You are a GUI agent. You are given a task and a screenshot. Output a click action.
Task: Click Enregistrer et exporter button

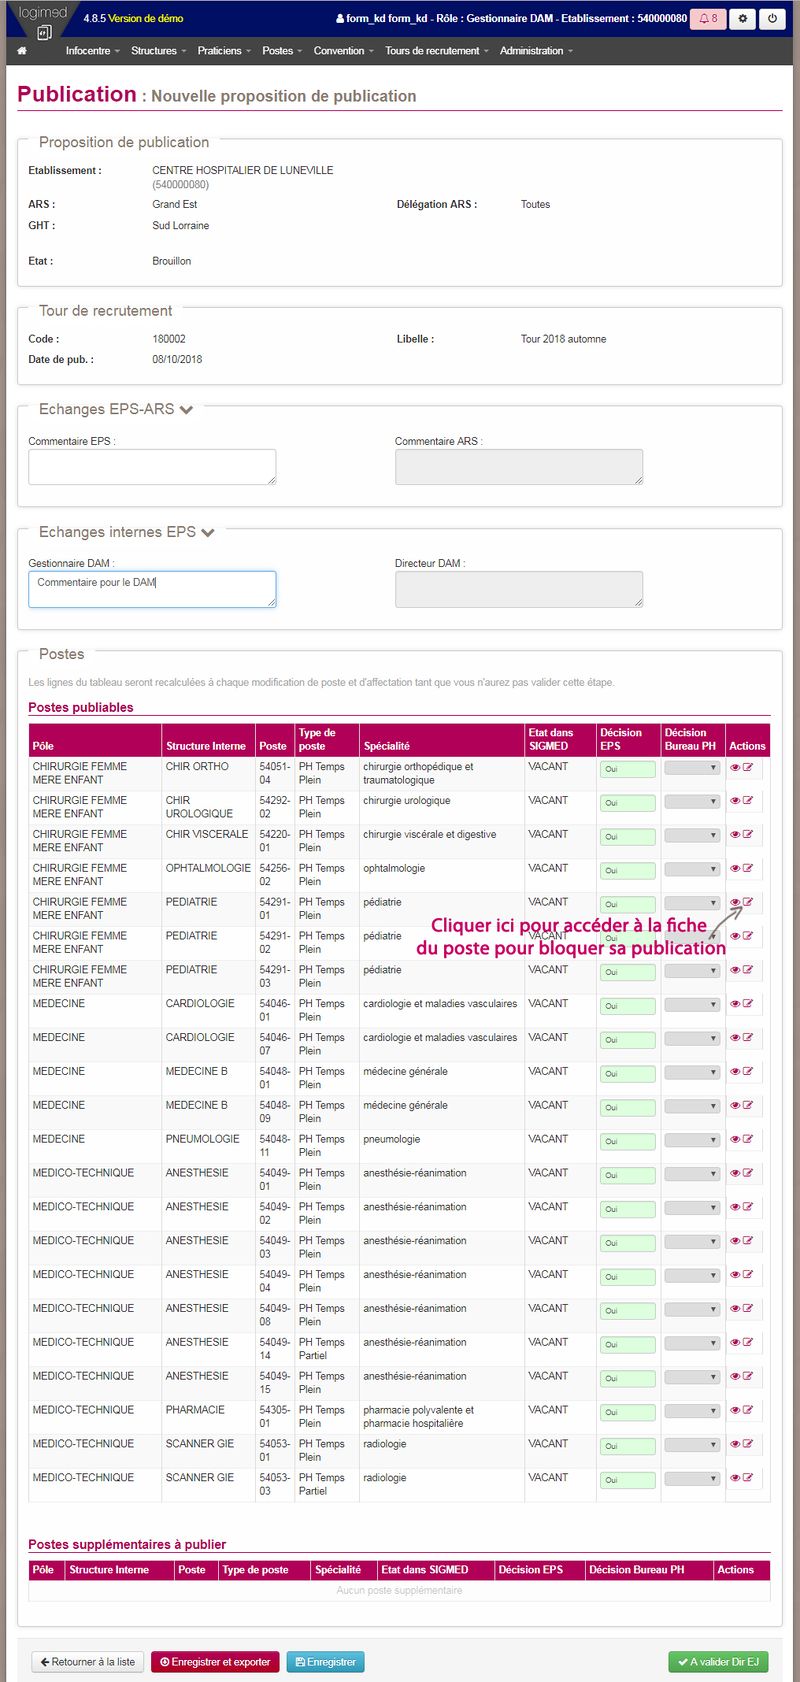pyautogui.click(x=215, y=1662)
